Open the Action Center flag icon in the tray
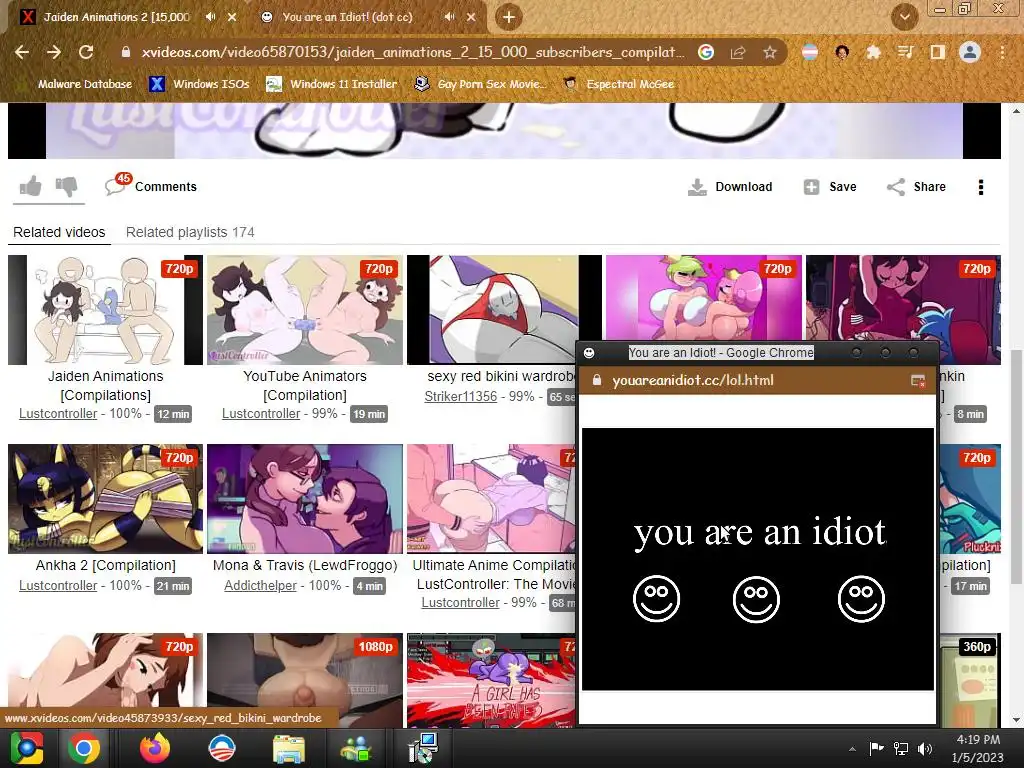This screenshot has width=1024, height=768. point(876,749)
